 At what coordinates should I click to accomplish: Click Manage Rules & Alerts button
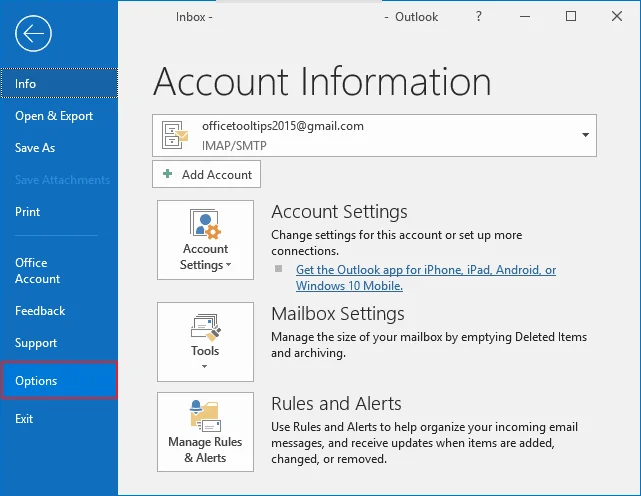(x=205, y=432)
